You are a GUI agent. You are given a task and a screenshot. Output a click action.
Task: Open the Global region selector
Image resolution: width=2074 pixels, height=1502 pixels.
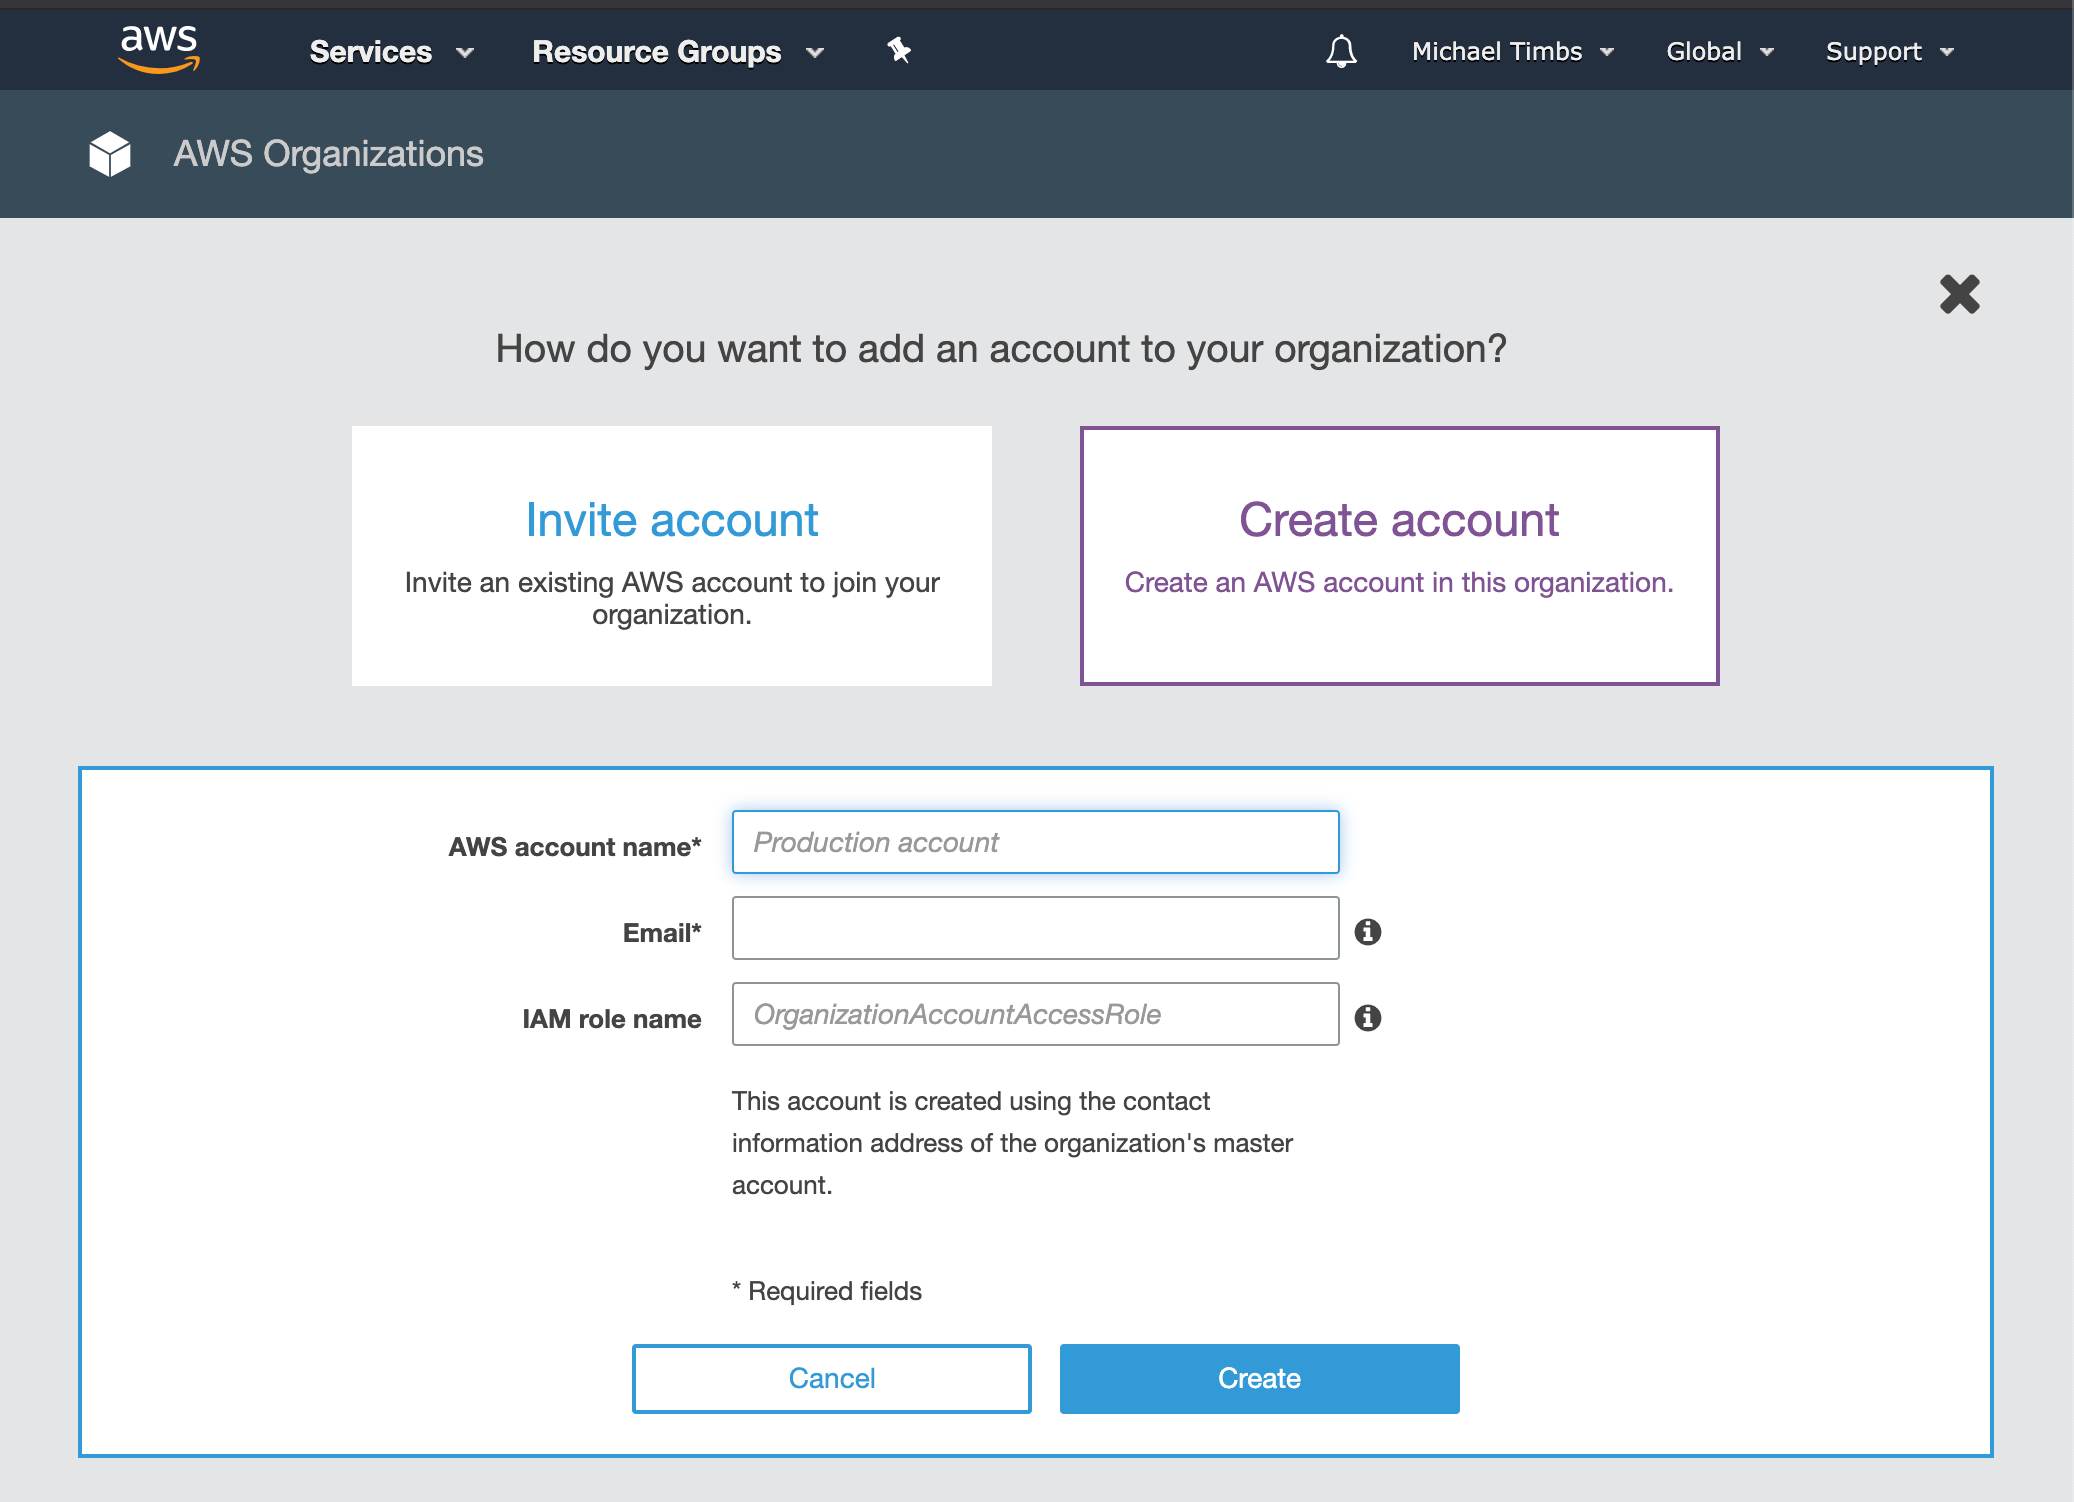1719,51
